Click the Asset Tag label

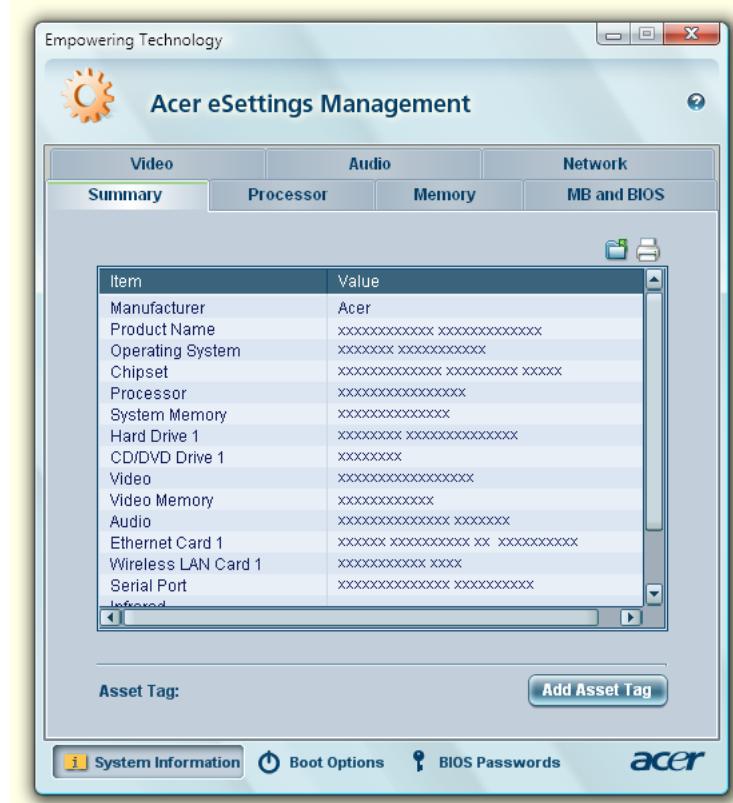point(139,691)
